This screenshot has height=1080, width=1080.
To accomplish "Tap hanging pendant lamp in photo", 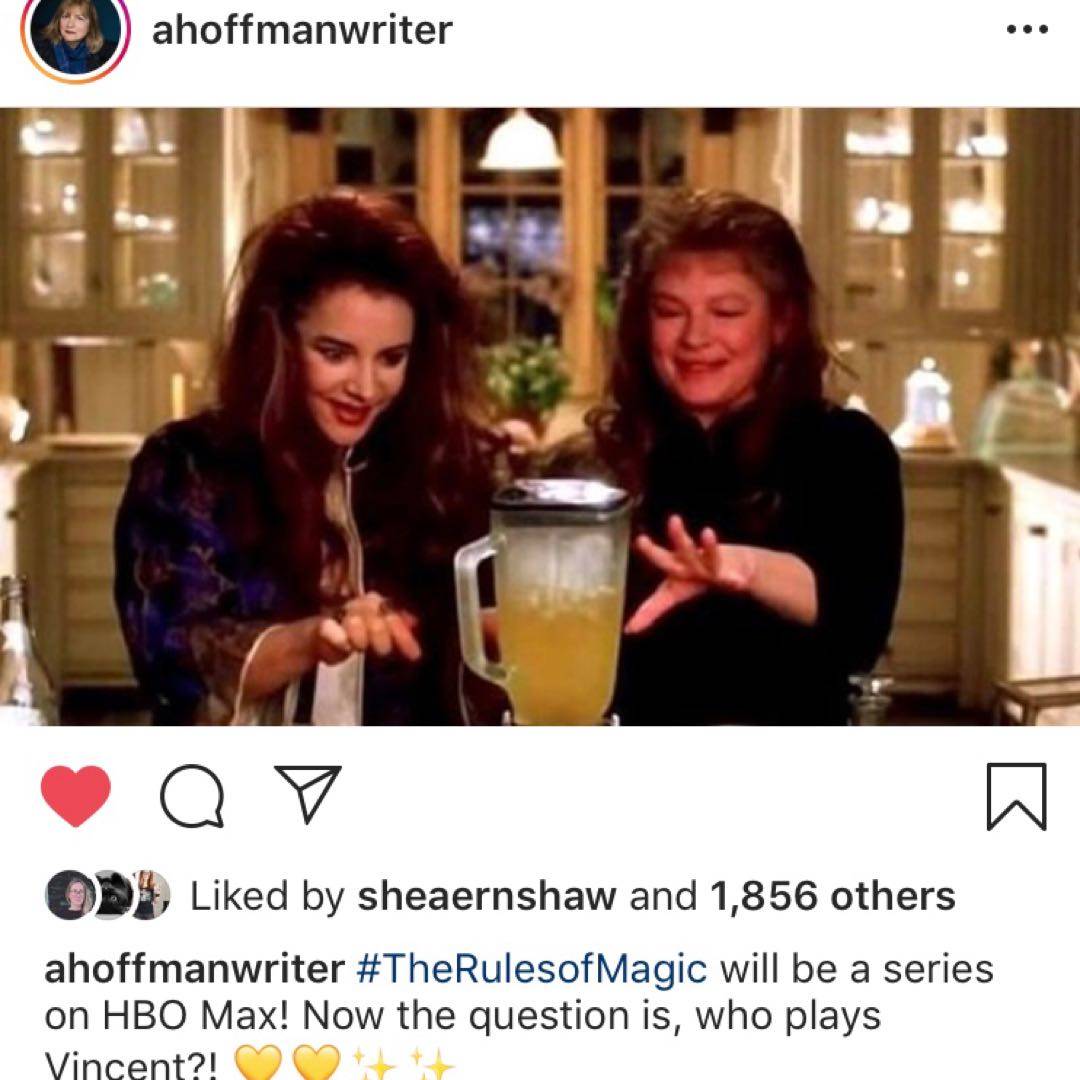I will pyautogui.click(x=521, y=140).
